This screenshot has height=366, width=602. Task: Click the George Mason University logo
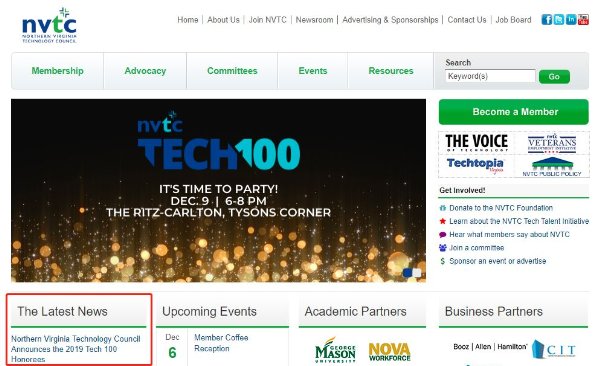pyautogui.click(x=335, y=350)
